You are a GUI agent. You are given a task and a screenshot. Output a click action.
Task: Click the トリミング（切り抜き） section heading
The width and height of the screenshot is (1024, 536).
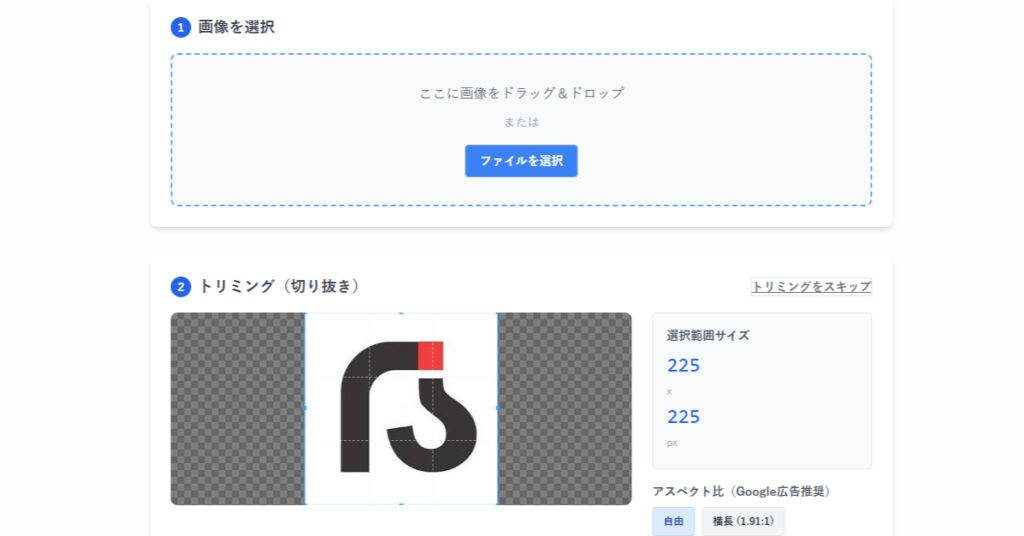pos(279,286)
